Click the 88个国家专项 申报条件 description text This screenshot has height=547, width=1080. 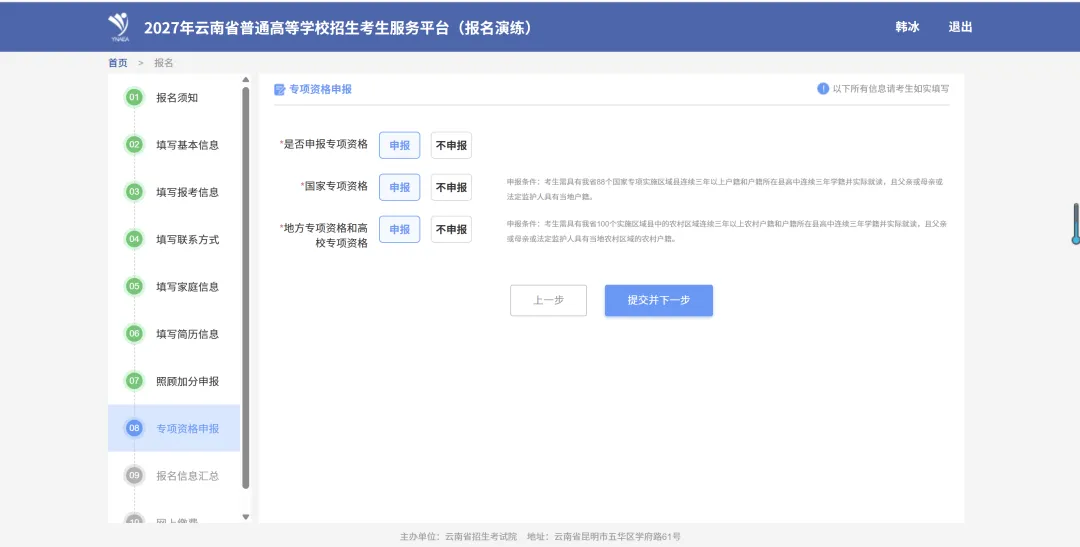725,189
